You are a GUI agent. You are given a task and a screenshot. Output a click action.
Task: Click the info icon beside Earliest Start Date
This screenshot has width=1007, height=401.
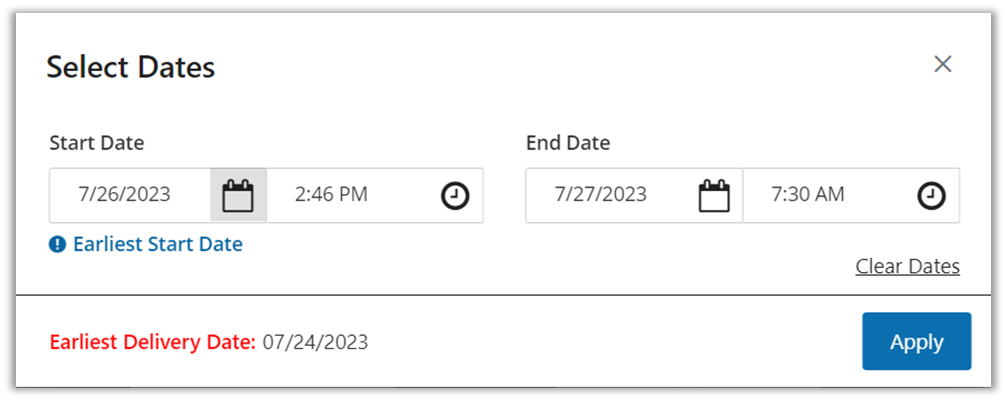[58, 244]
